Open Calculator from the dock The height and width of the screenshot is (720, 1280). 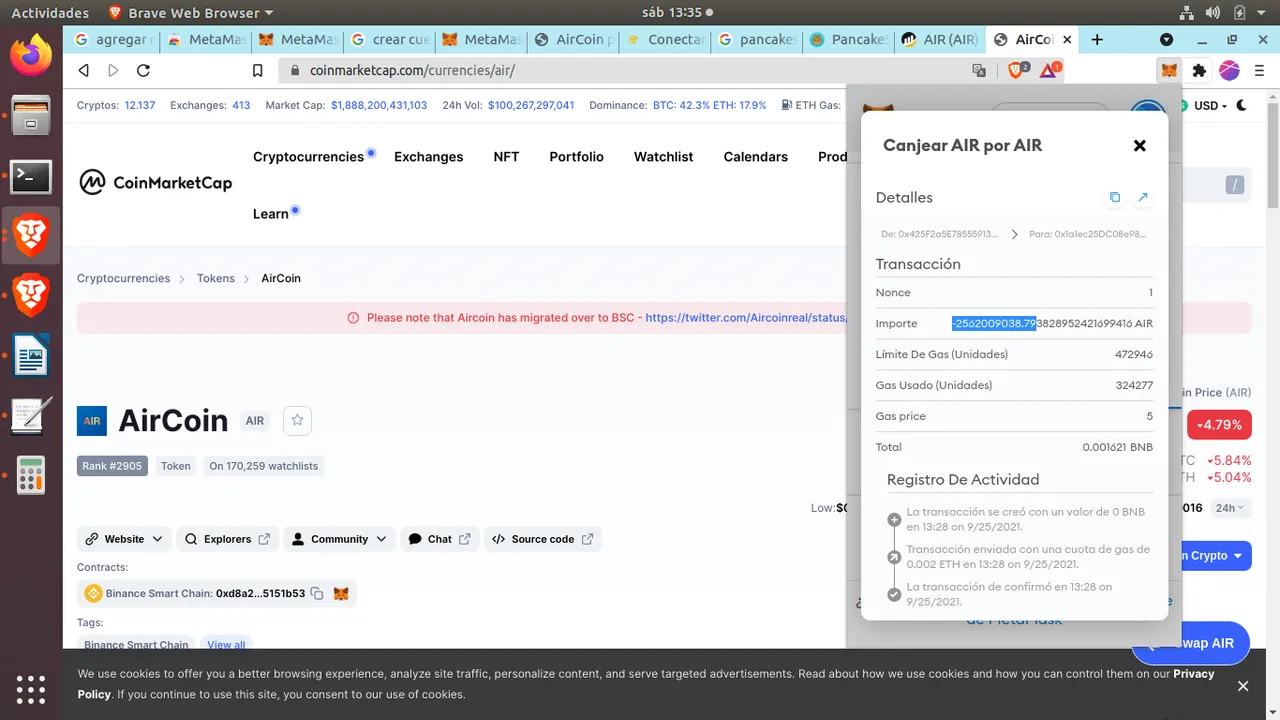31,475
